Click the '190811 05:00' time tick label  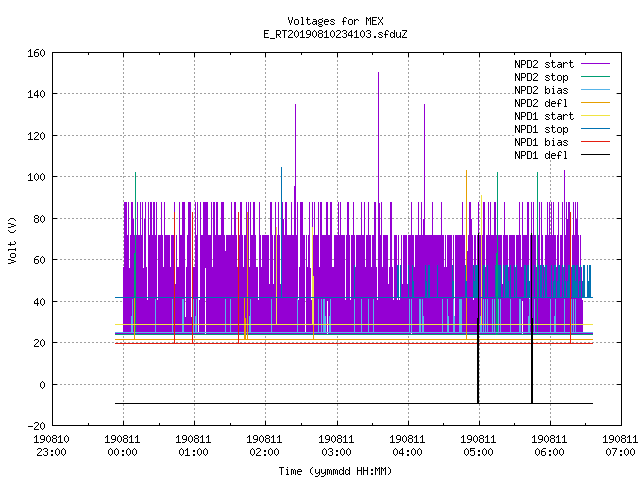(478, 446)
